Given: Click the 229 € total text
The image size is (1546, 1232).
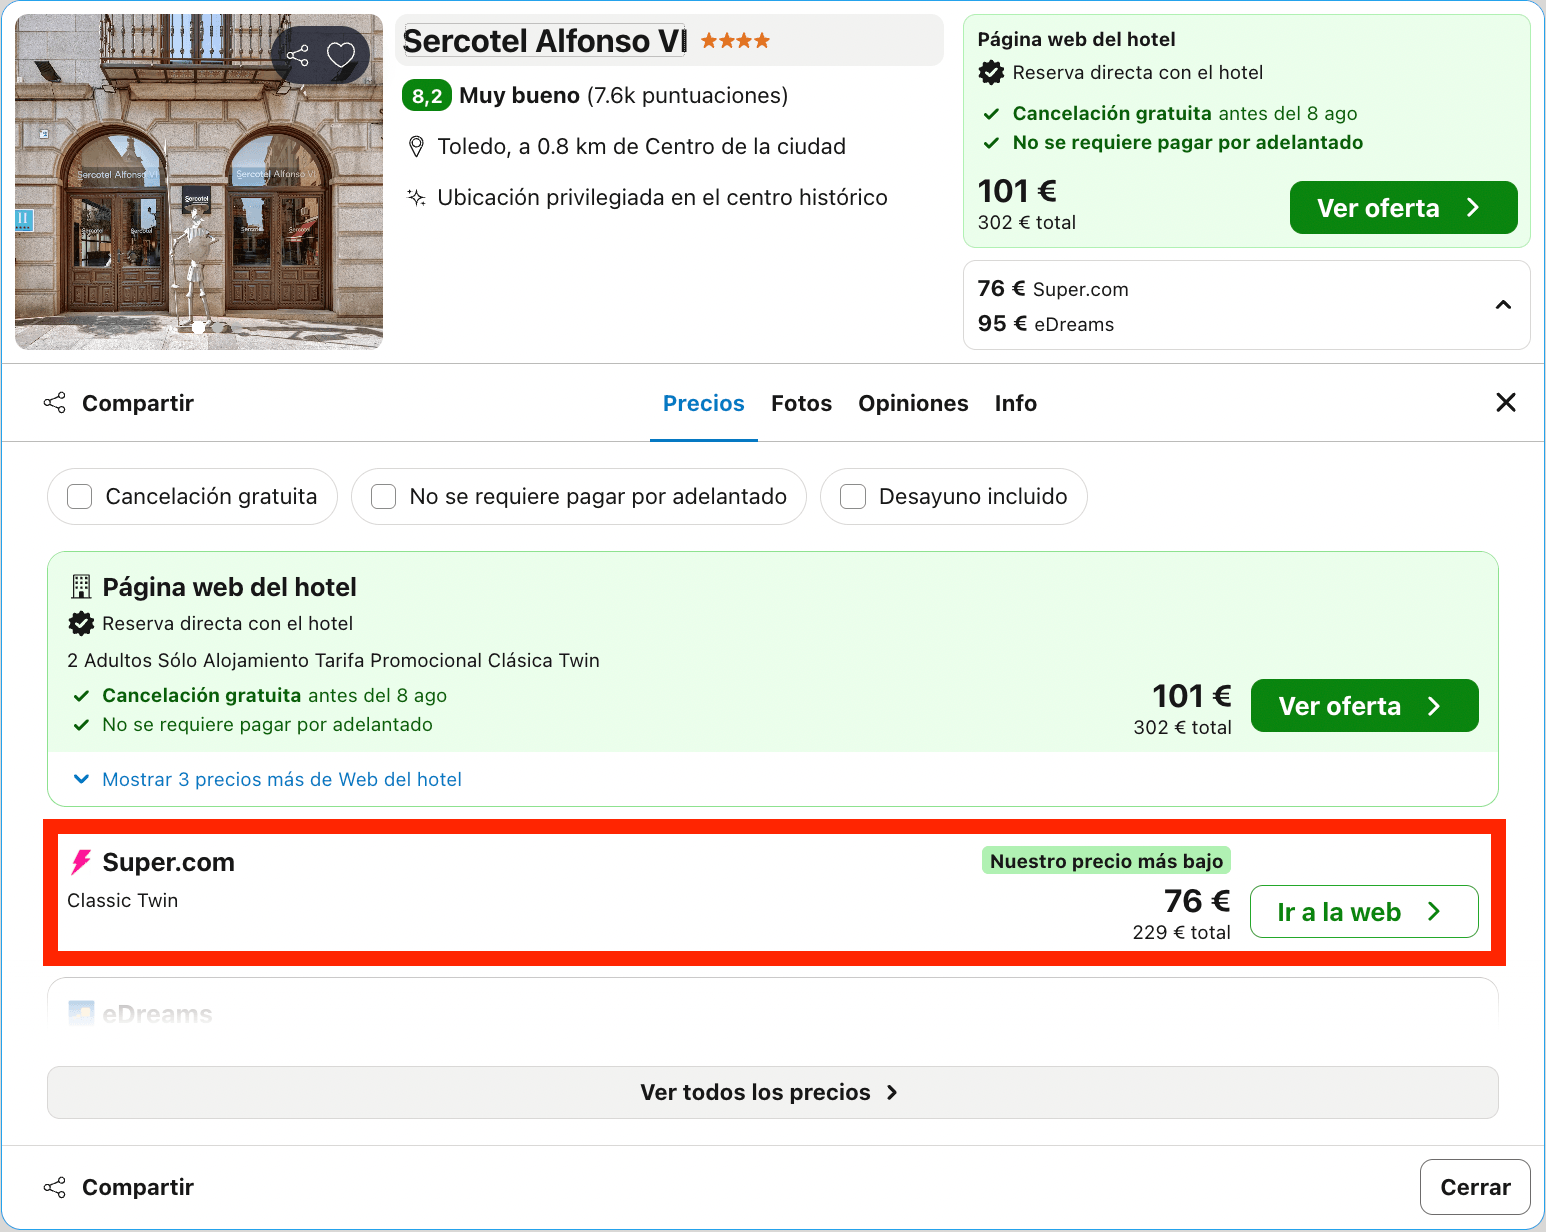Looking at the screenshot, I should point(1181,932).
